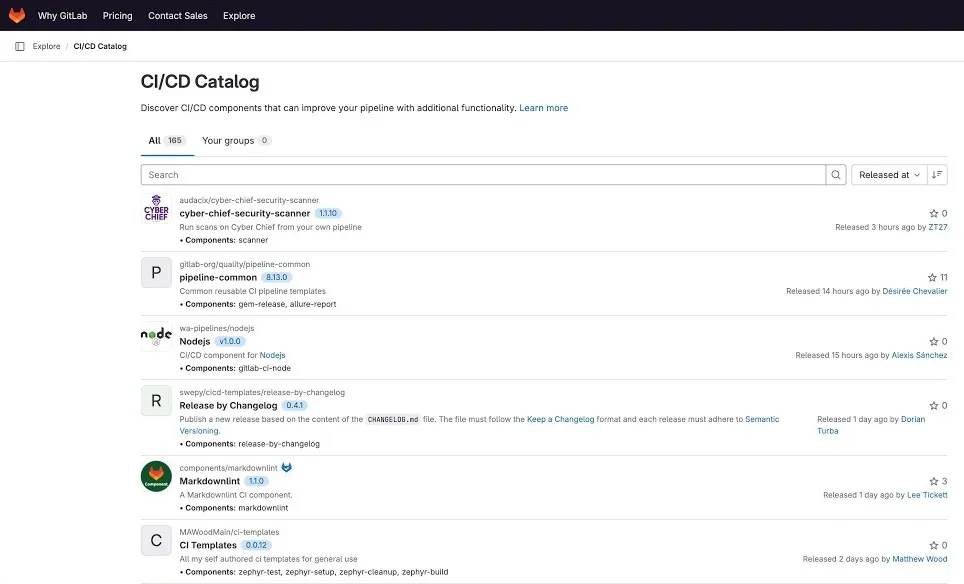Open the cyber-chief-security-scanner title link
The width and height of the screenshot is (964, 584).
click(245, 213)
